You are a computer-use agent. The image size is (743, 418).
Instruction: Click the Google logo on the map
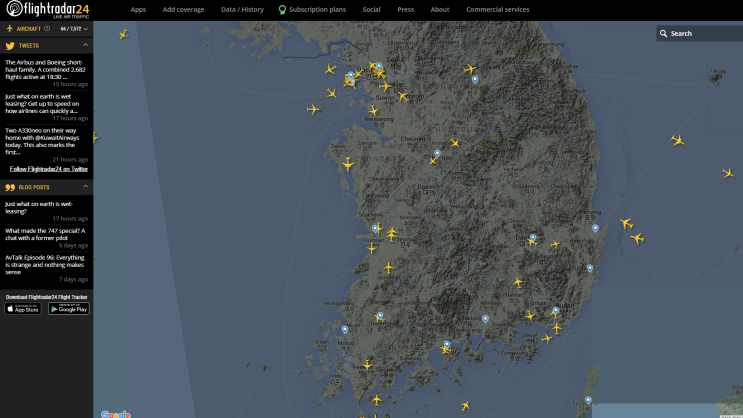click(116, 415)
